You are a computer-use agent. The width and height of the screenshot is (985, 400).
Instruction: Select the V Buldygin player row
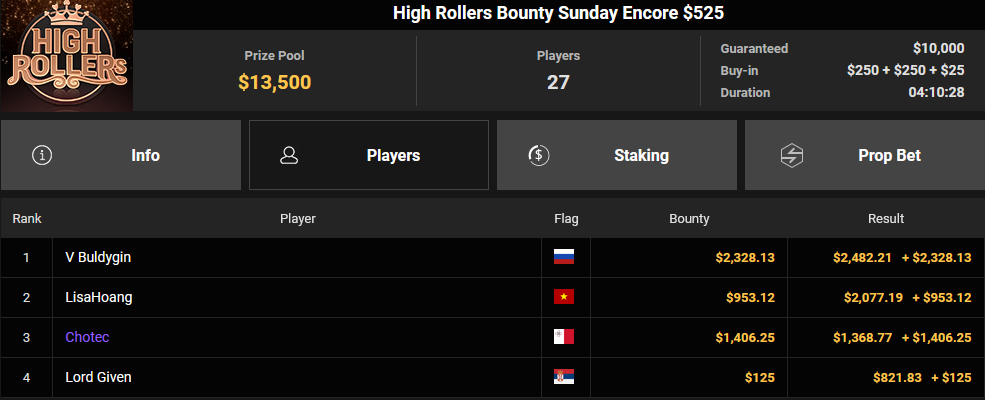tap(492, 257)
